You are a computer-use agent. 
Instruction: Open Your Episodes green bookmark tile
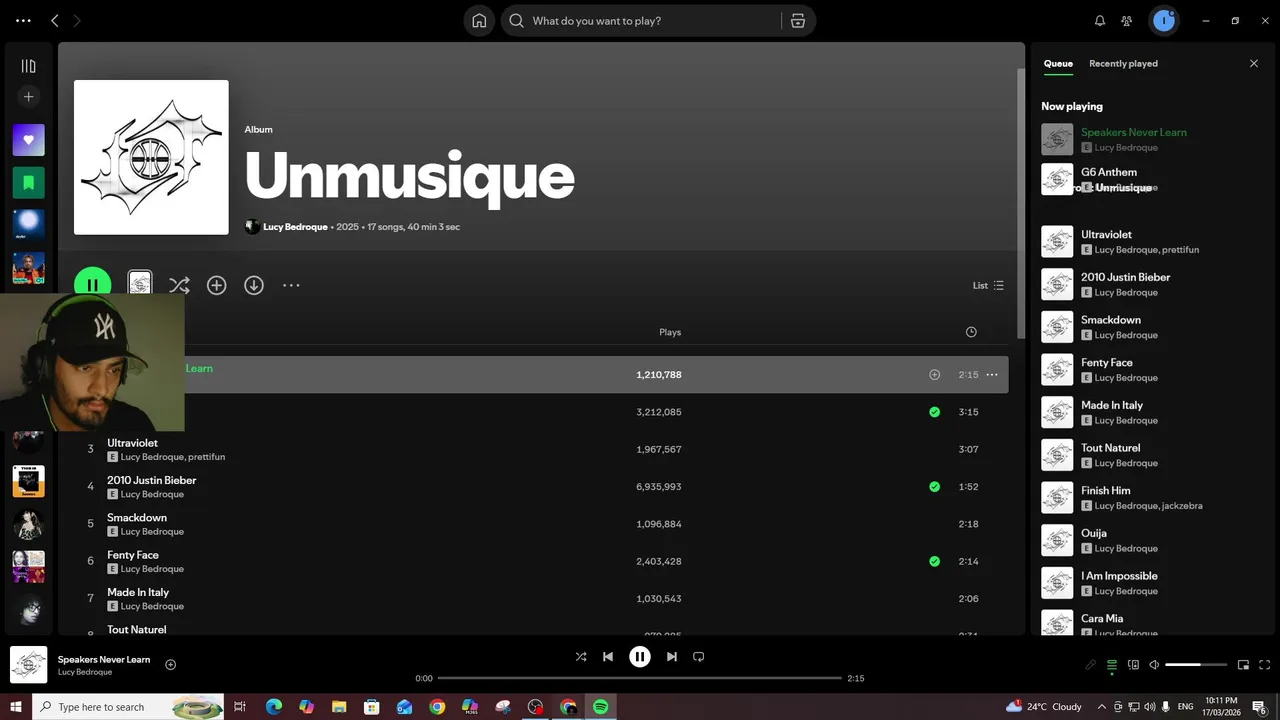tap(28, 183)
